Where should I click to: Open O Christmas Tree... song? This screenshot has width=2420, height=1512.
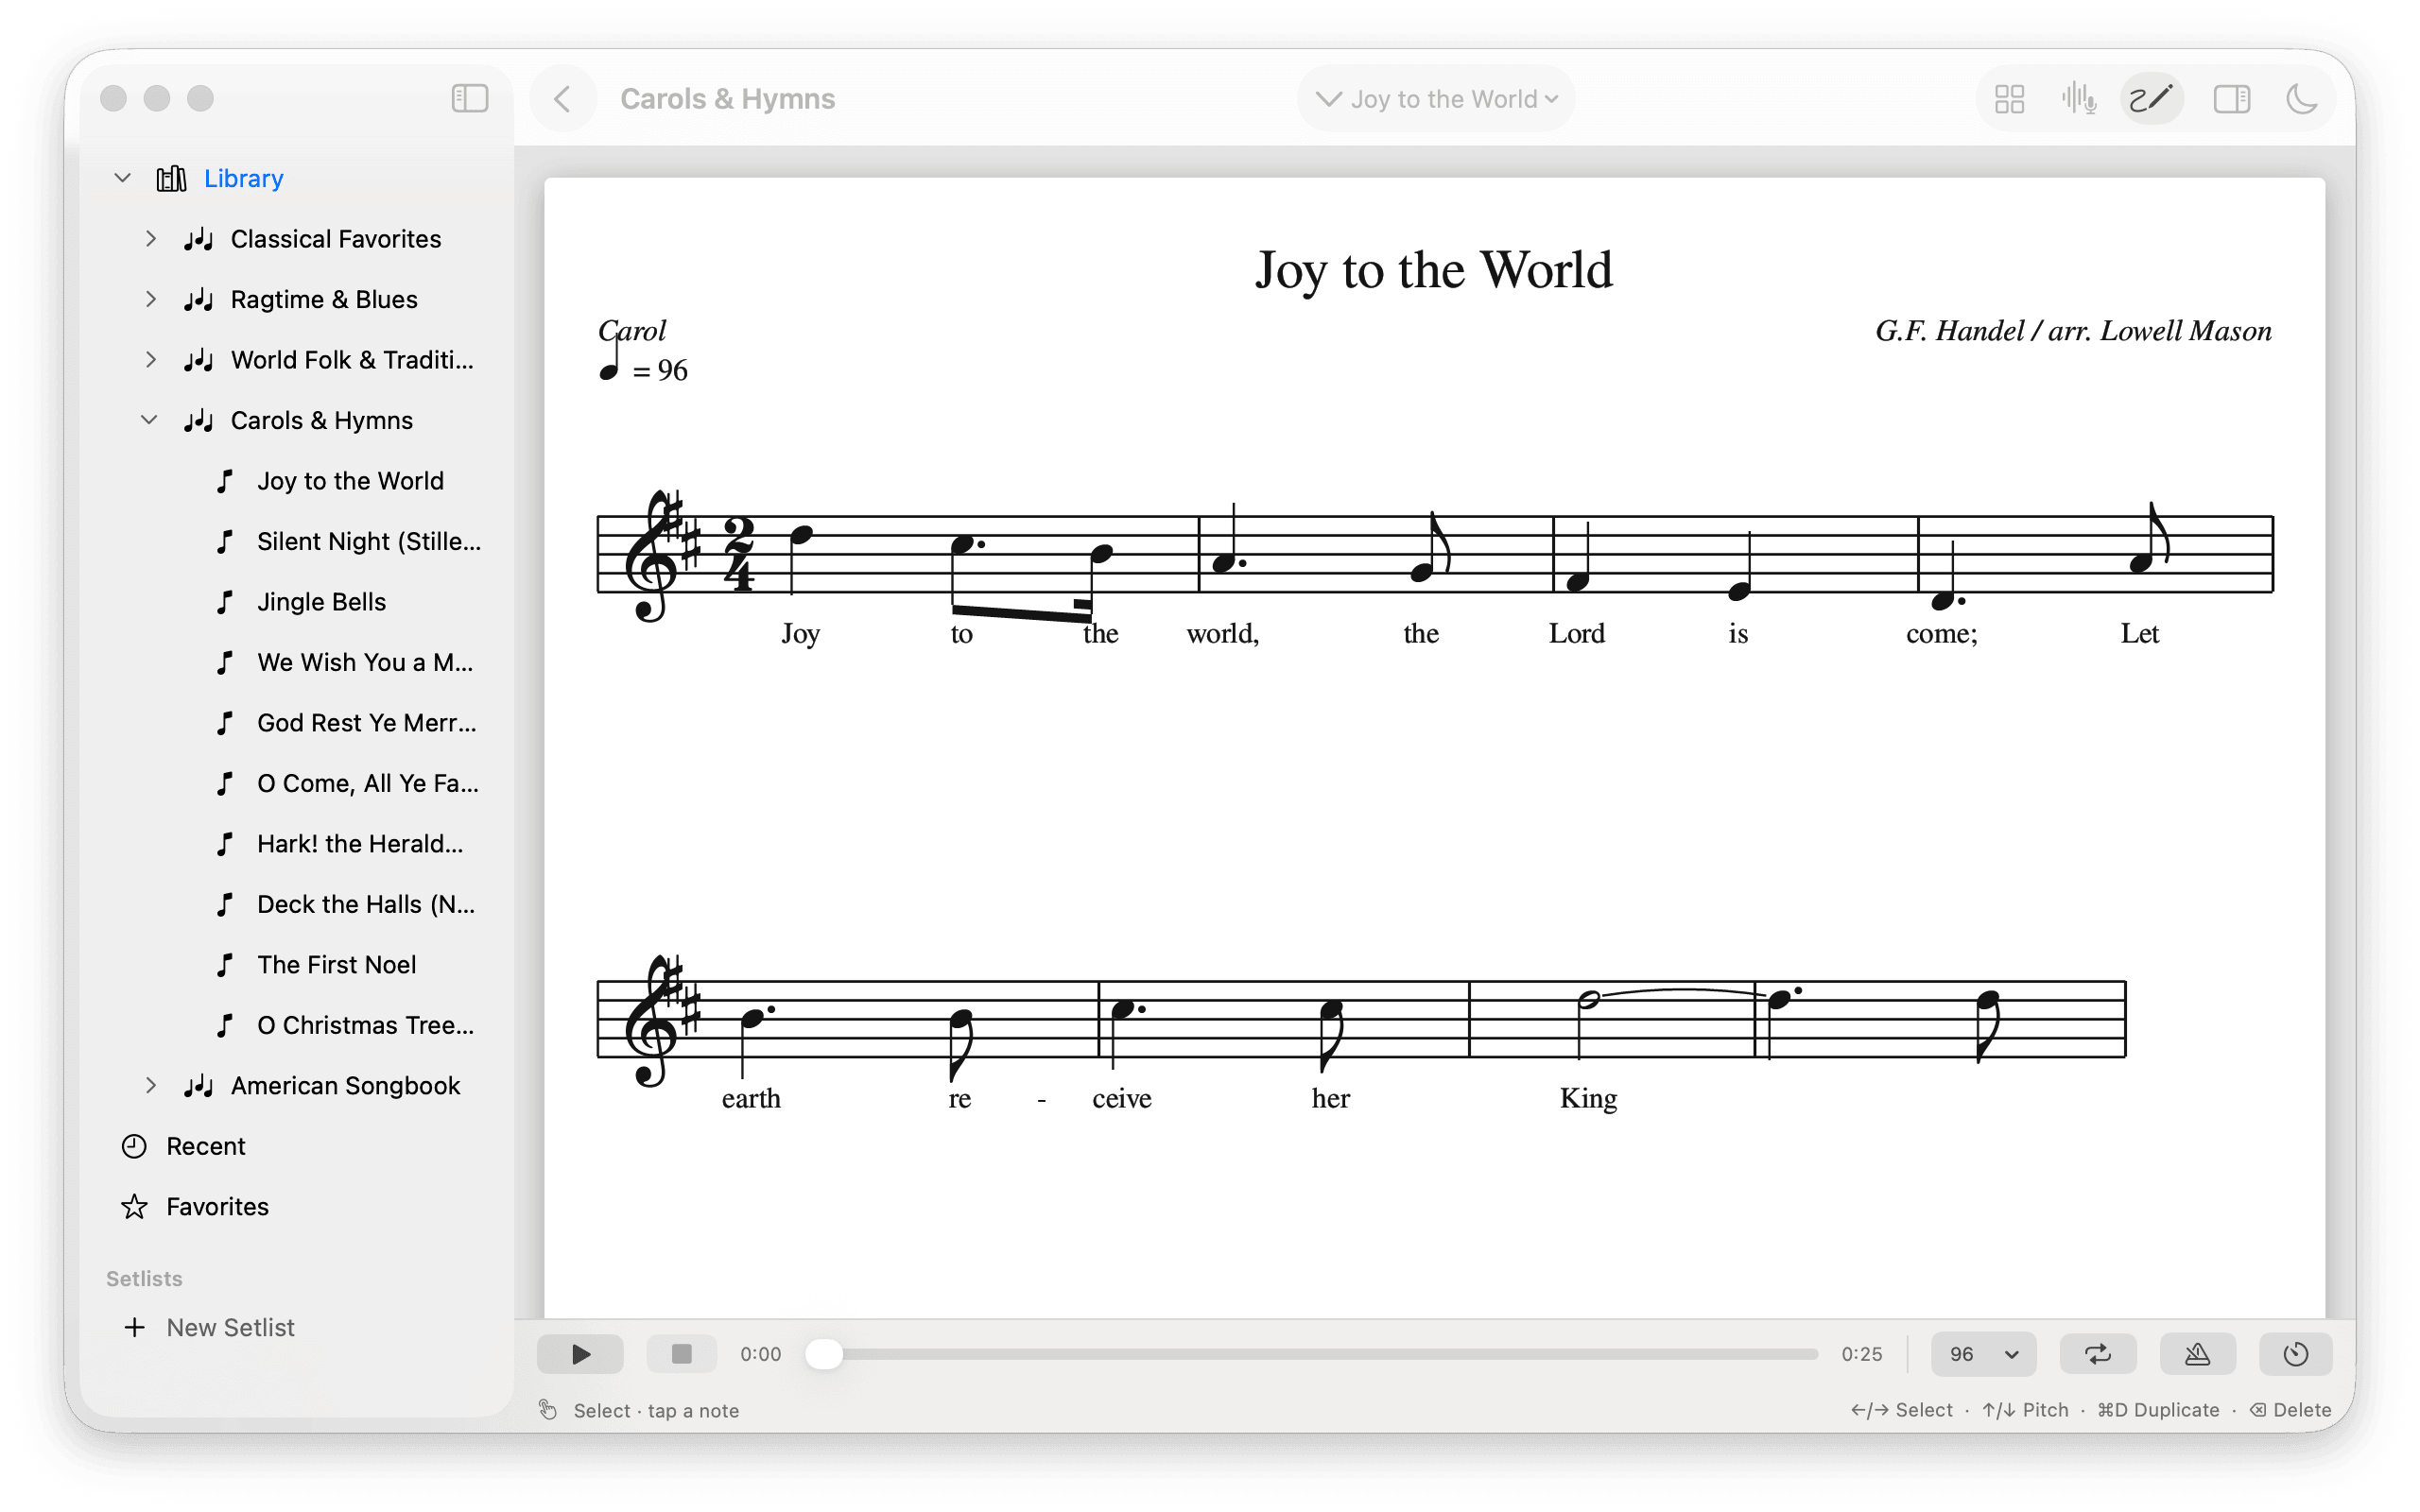(x=365, y=1025)
